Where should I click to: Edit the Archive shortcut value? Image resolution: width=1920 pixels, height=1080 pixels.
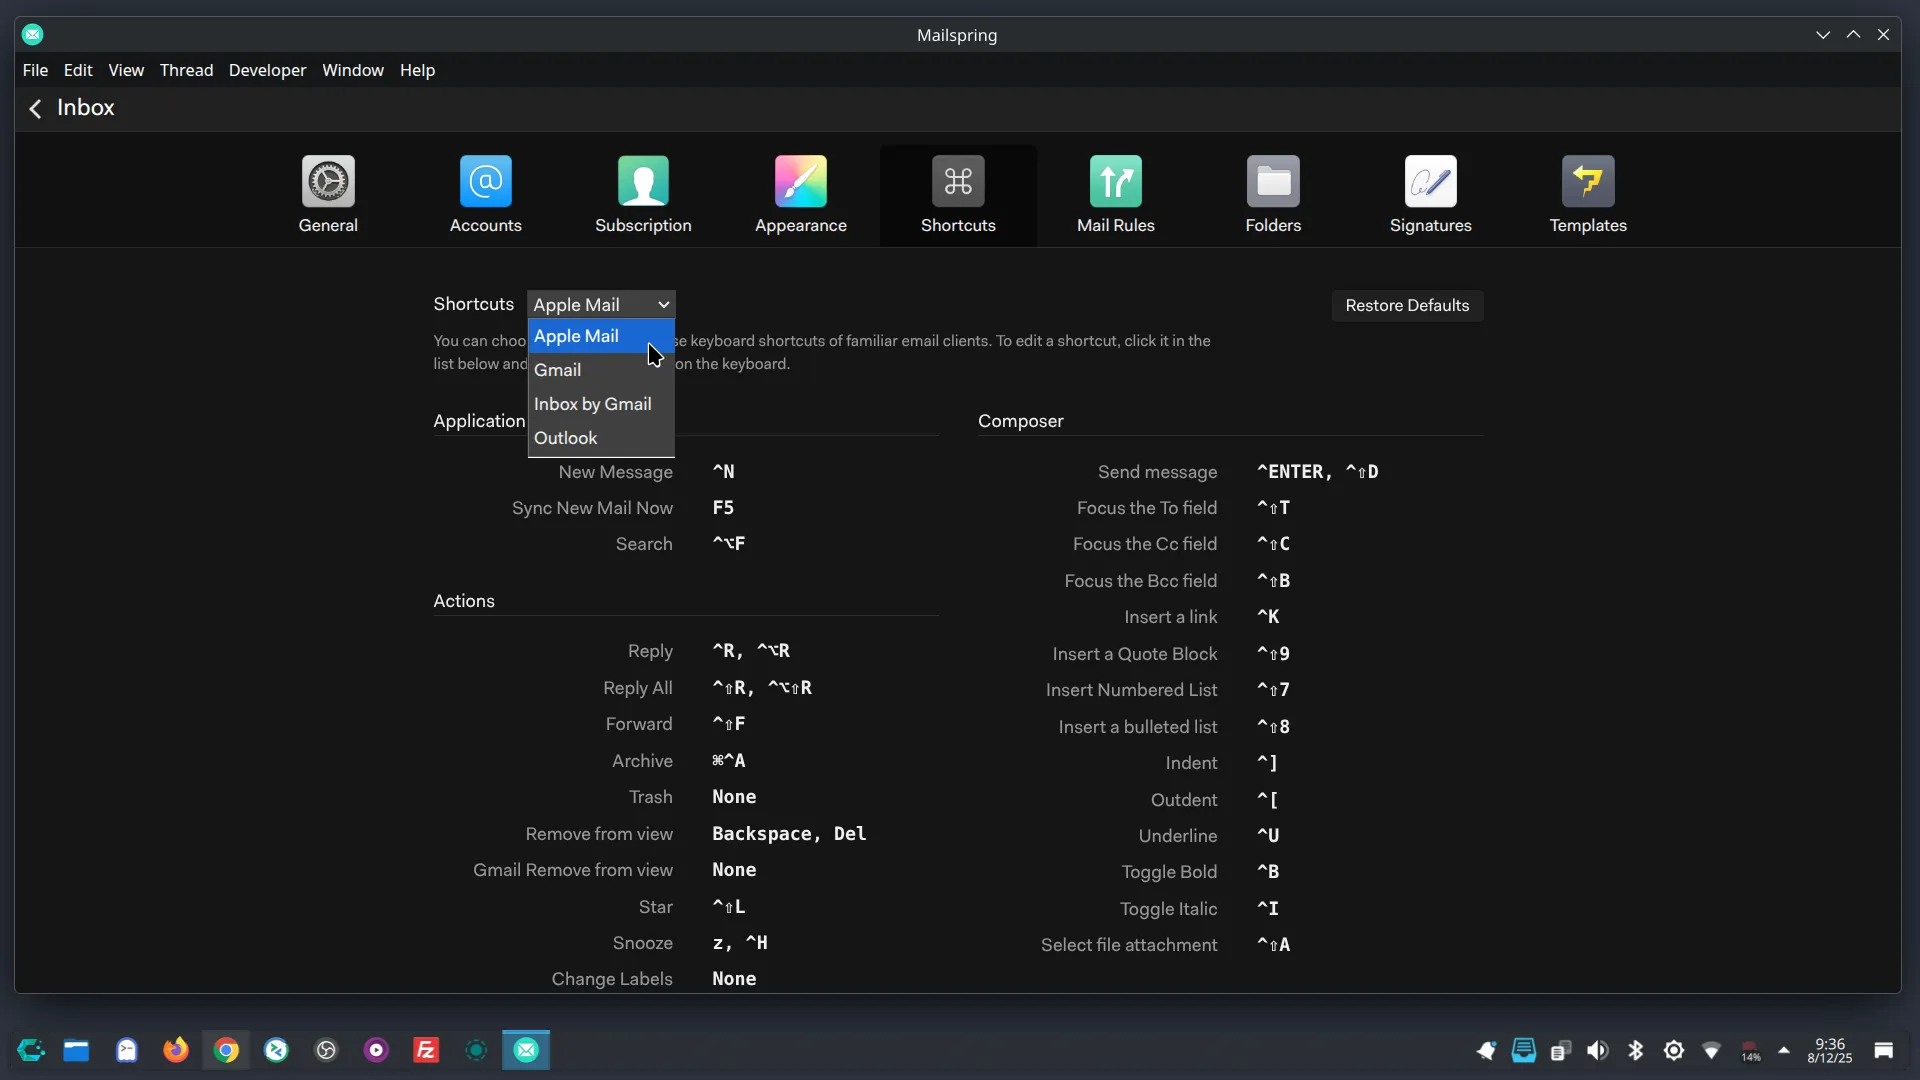pos(728,761)
